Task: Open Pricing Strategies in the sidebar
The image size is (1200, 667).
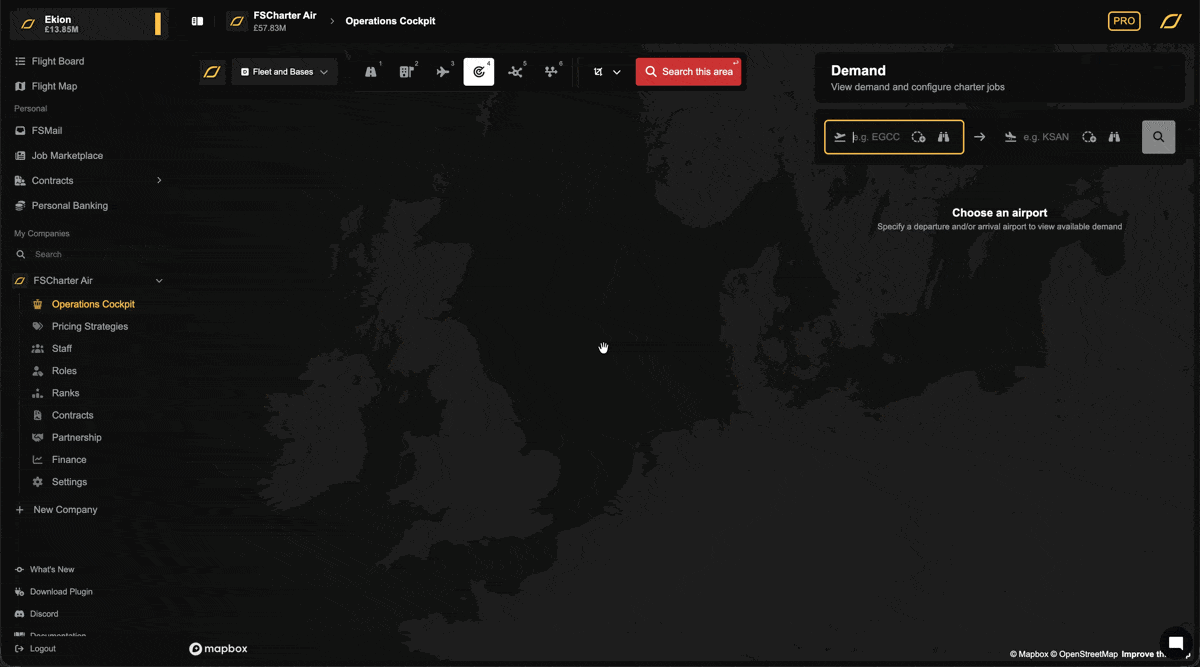Action: (x=90, y=326)
